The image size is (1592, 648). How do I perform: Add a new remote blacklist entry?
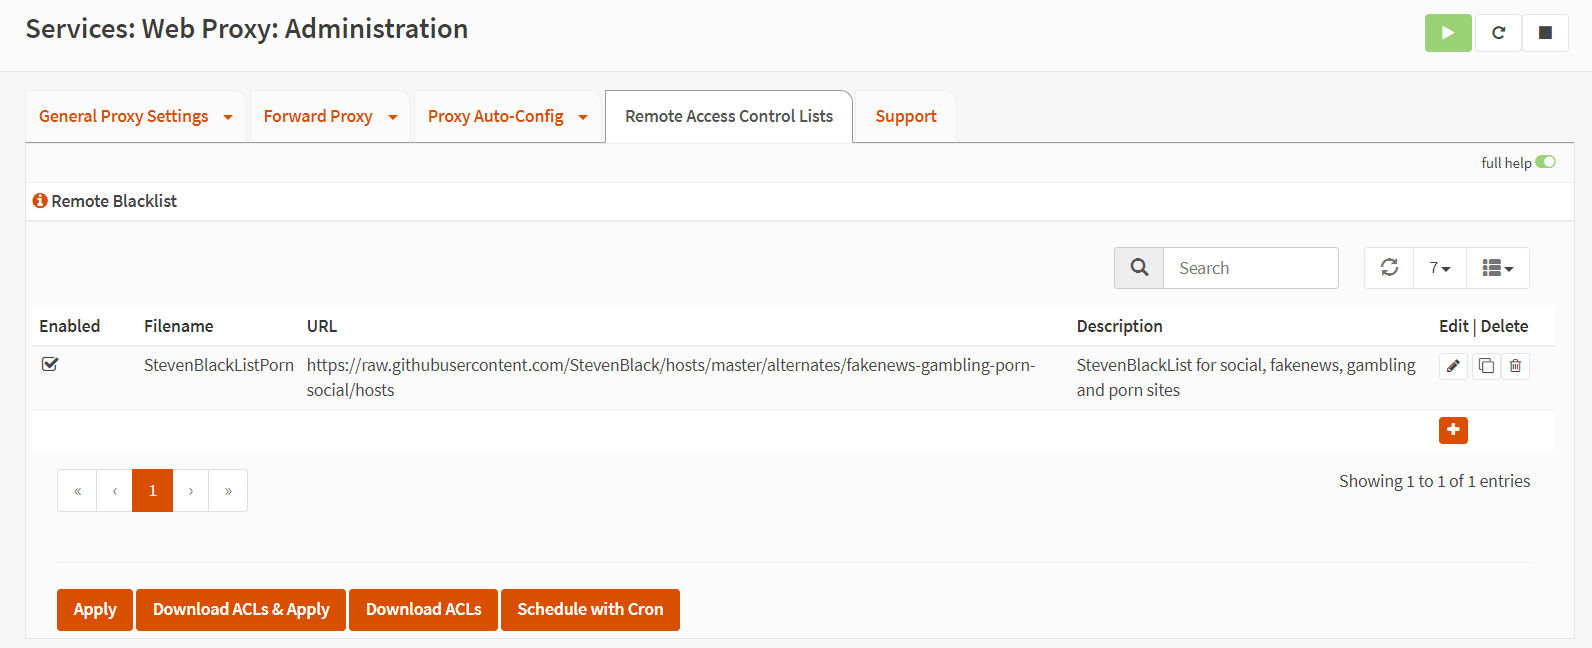coord(1453,430)
